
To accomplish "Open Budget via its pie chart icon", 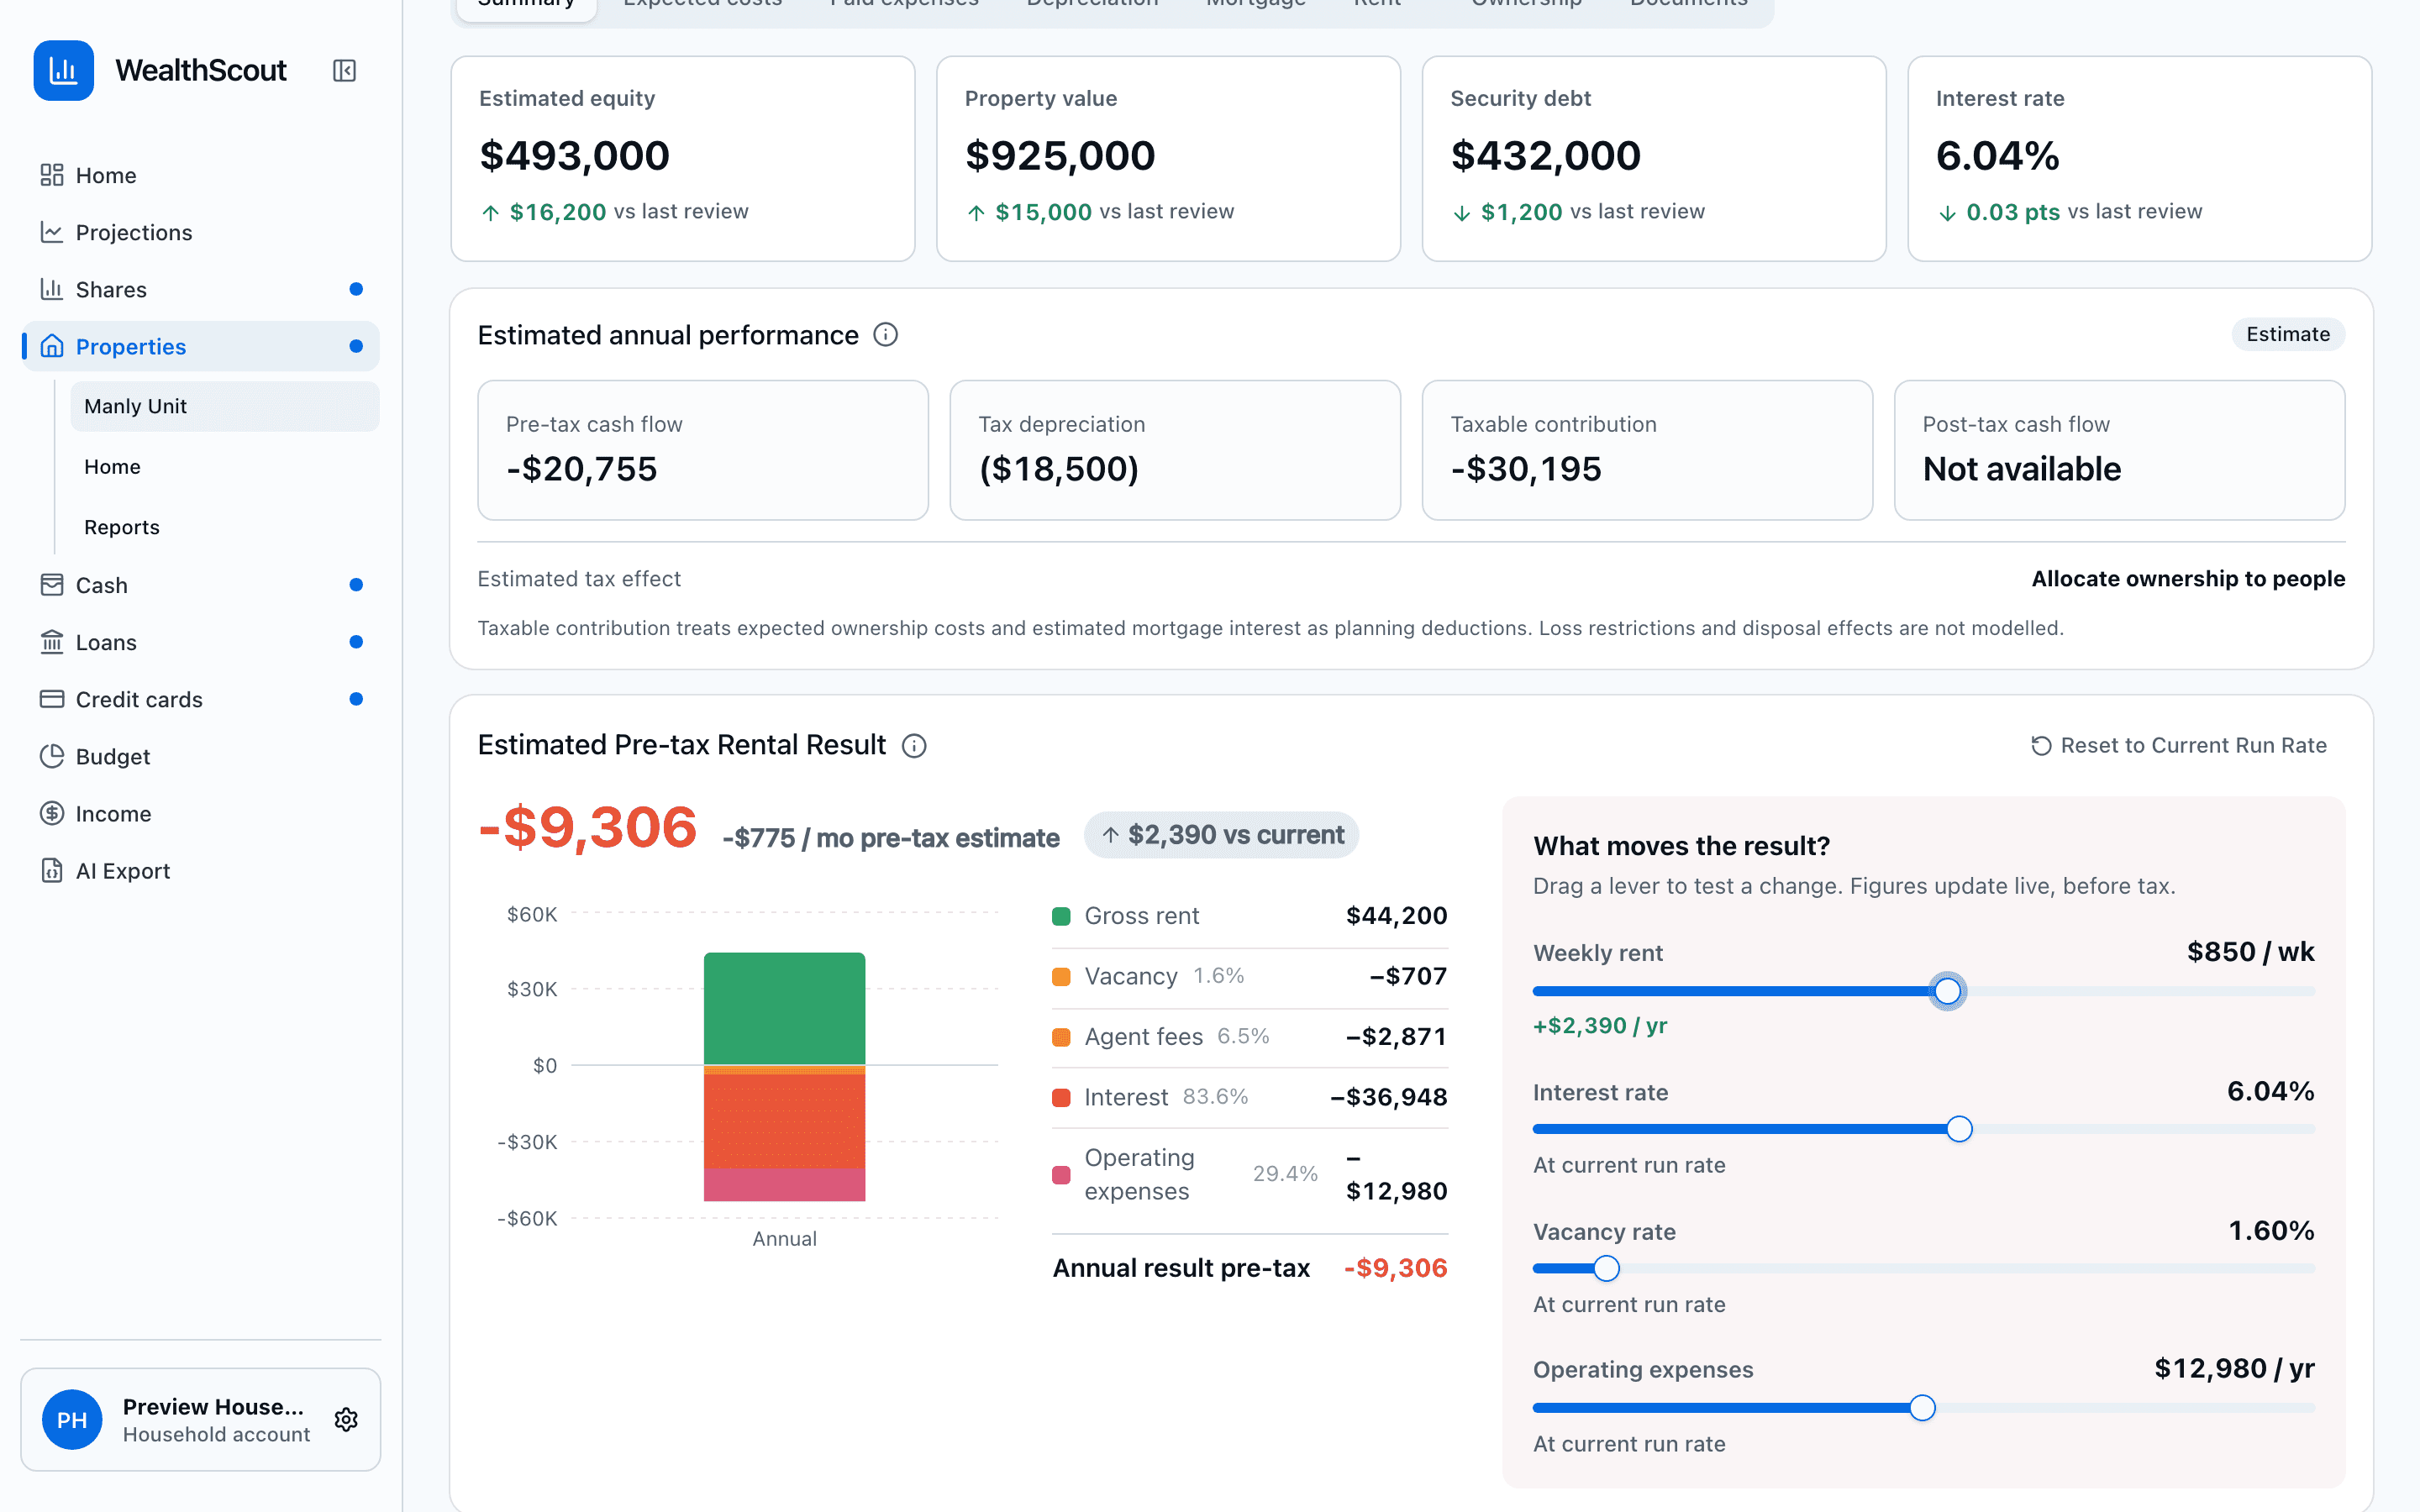I will tap(52, 756).
